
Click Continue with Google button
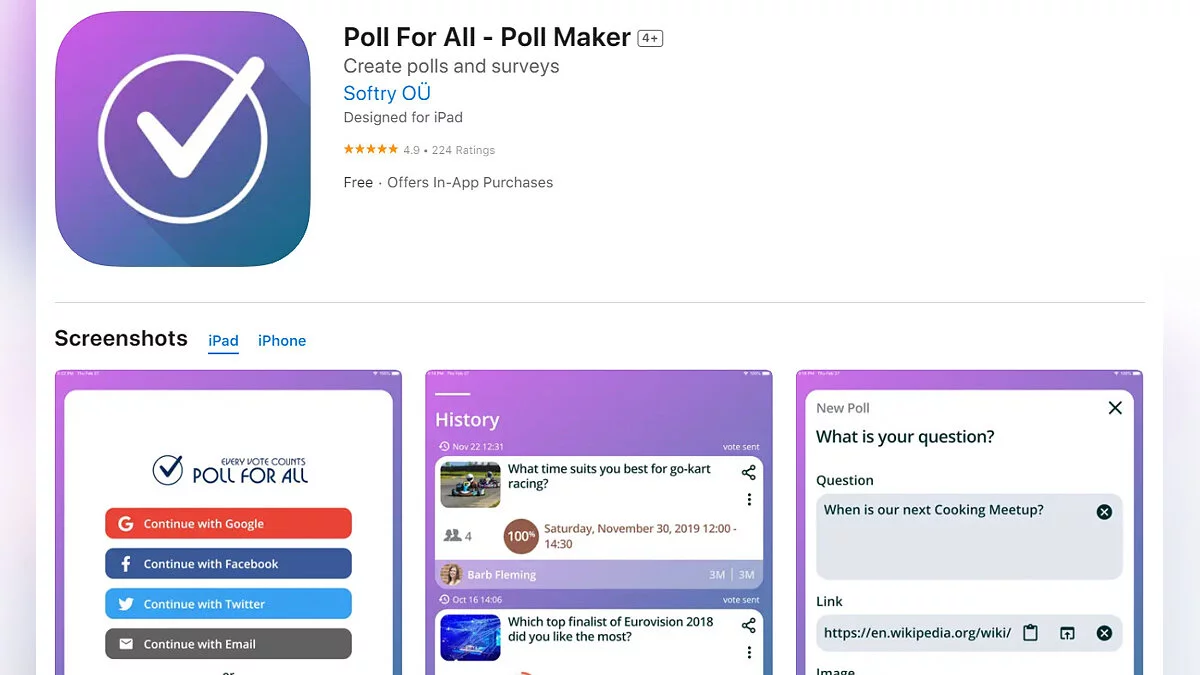(228, 524)
